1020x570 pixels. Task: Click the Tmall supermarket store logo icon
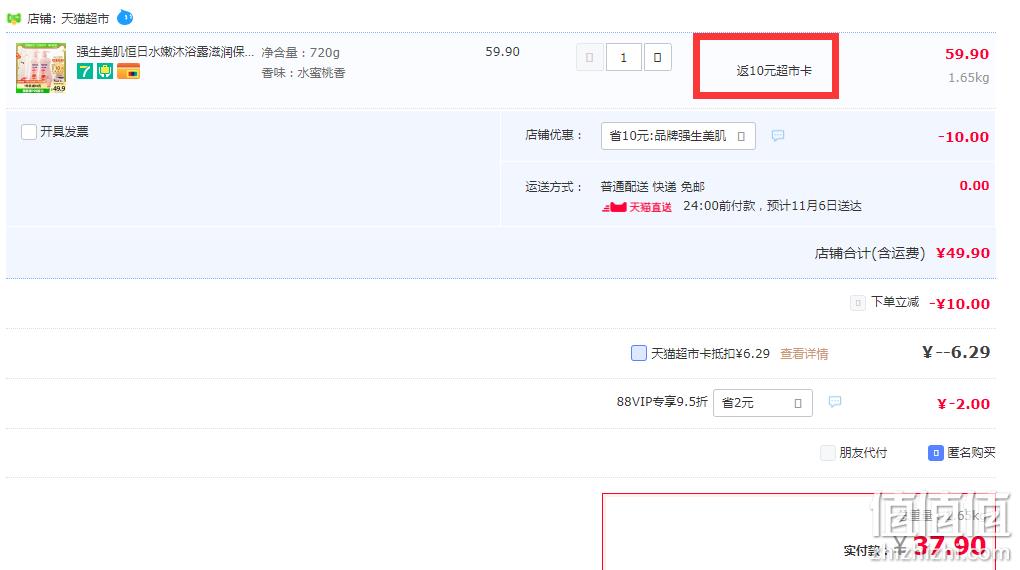(14, 19)
